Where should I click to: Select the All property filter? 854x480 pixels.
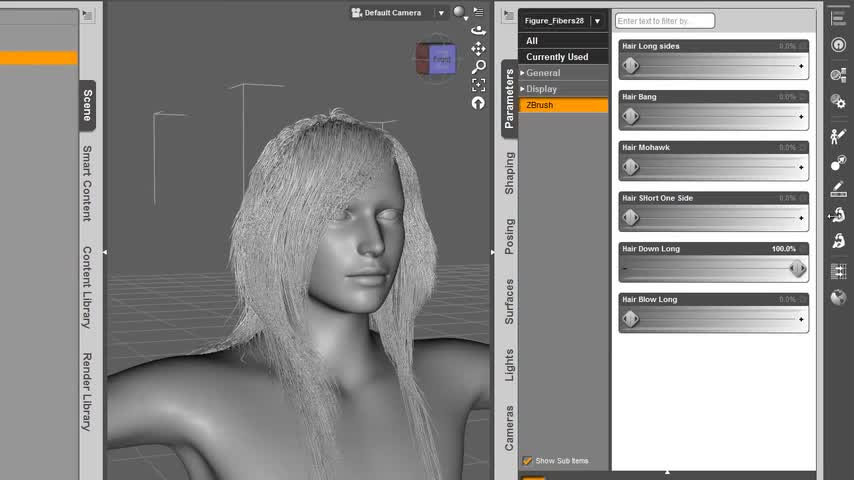pyautogui.click(x=563, y=41)
